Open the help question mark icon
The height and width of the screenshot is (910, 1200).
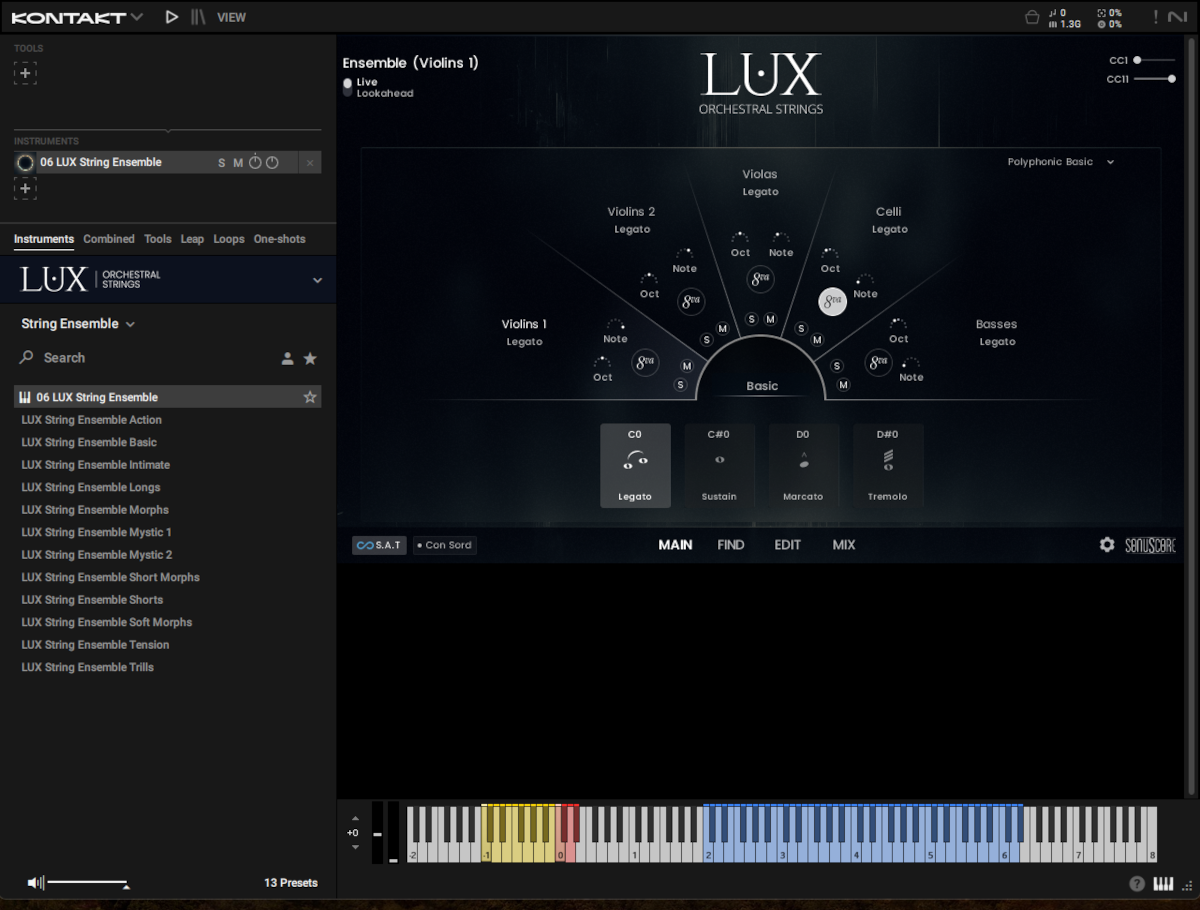[1137, 884]
